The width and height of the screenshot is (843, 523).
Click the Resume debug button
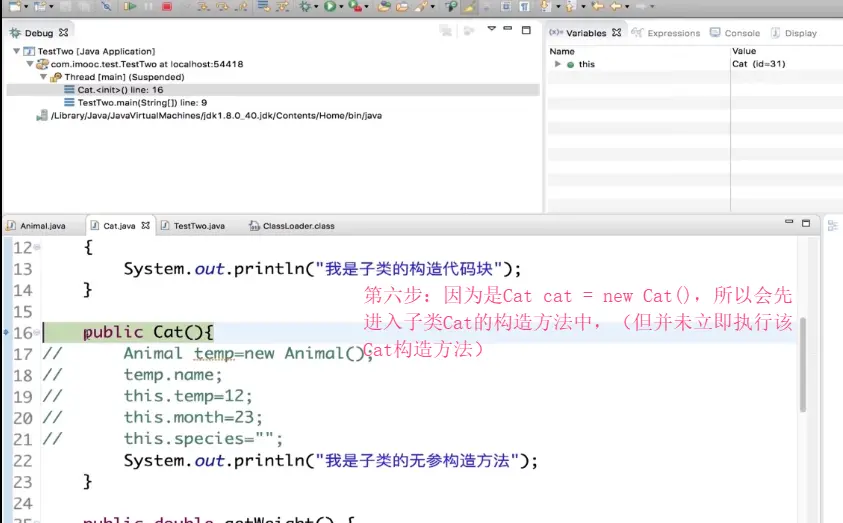[130, 6]
